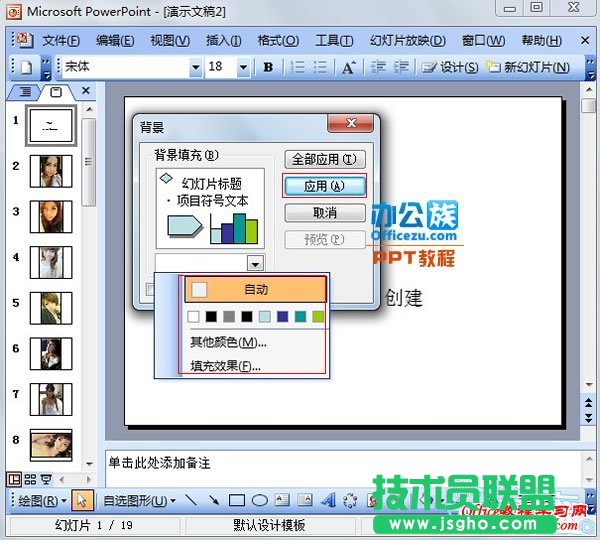
Task: Select the Arrow drawing tool
Action: pyautogui.click(x=214, y=500)
